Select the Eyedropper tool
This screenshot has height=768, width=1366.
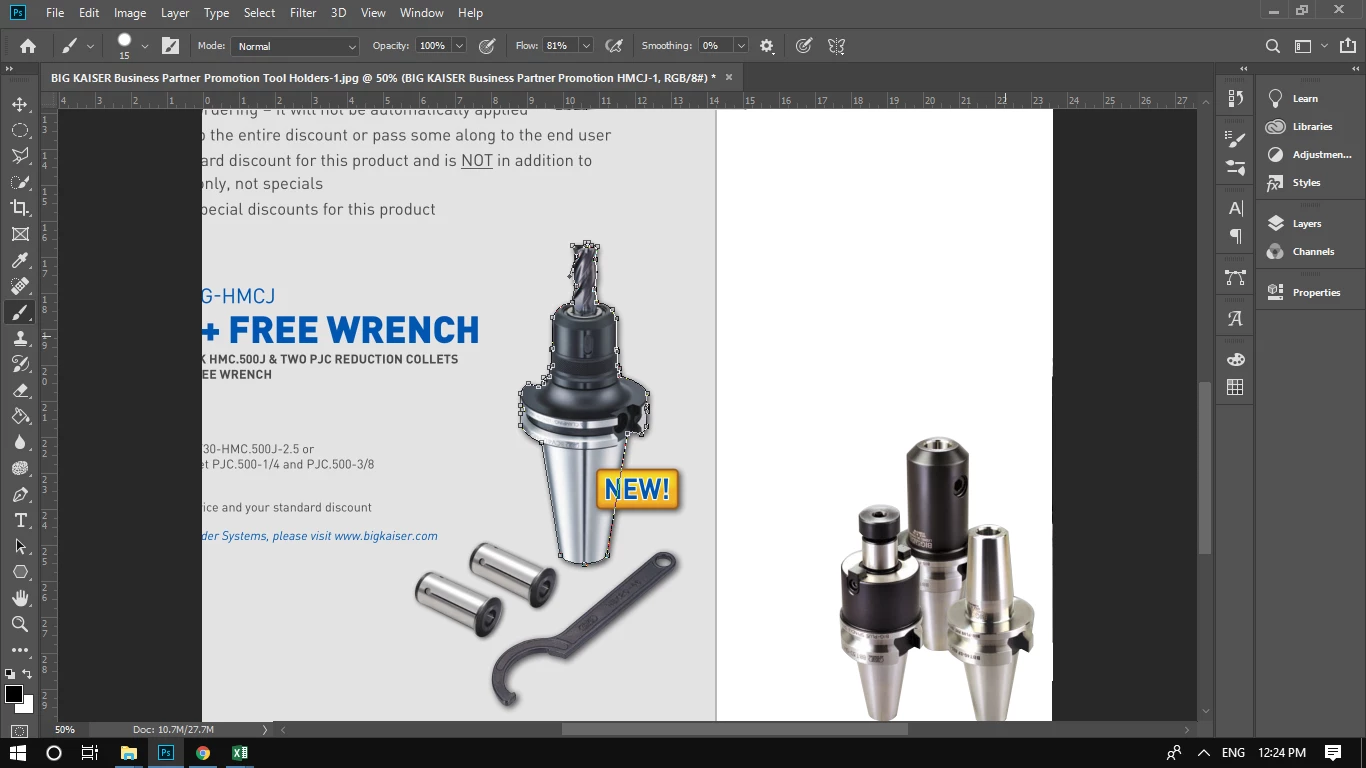click(x=20, y=260)
